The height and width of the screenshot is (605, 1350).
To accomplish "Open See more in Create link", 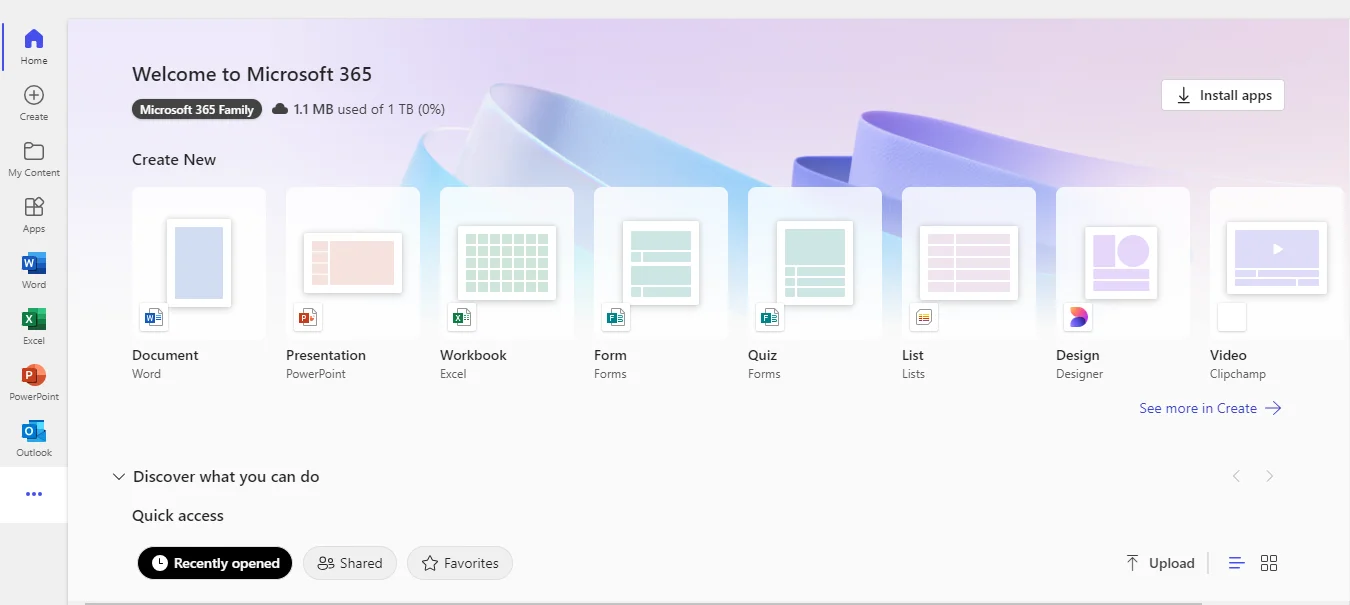I will point(1211,408).
